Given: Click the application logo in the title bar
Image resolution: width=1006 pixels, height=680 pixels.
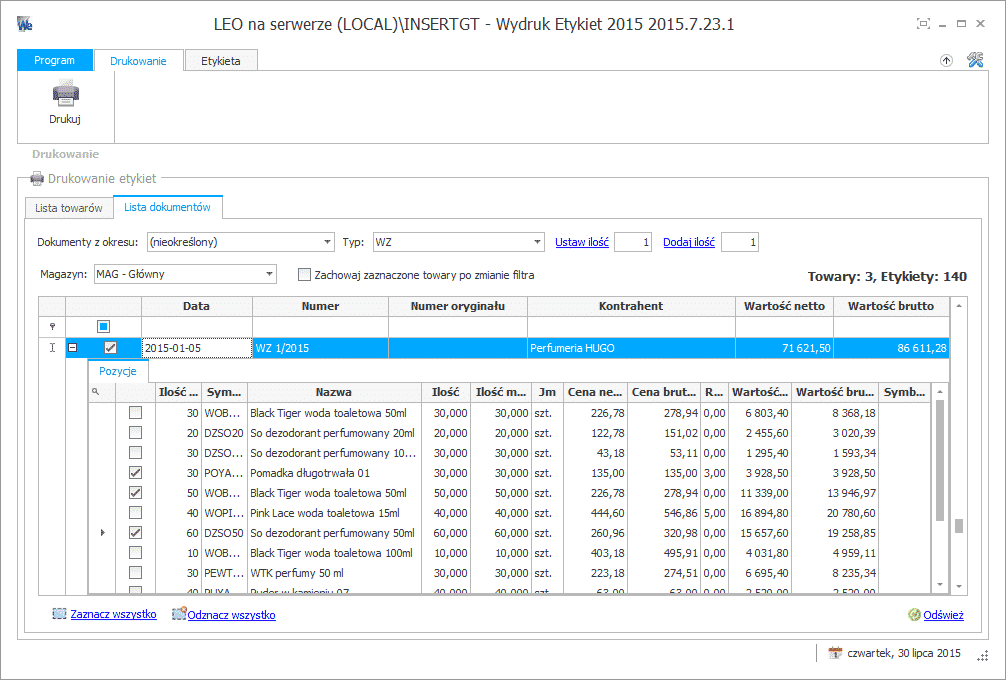Looking at the screenshot, I should pyautogui.click(x=25, y=24).
